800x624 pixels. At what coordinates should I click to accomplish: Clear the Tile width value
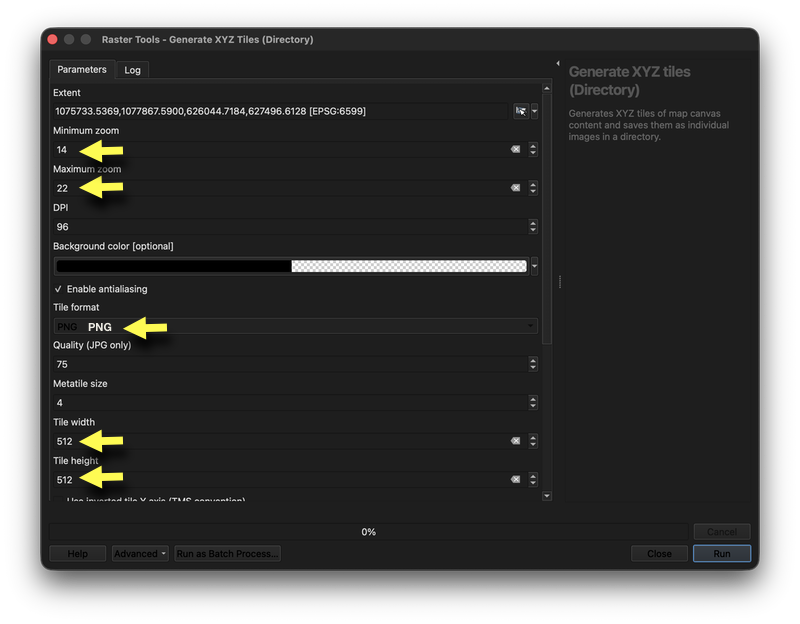coord(516,441)
